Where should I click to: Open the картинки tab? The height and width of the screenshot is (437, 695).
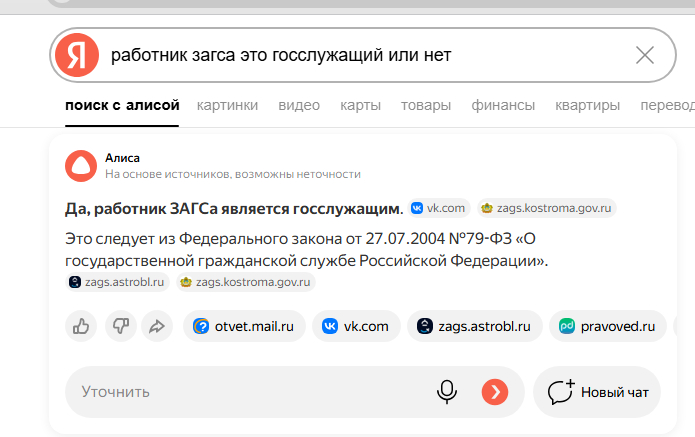click(227, 105)
